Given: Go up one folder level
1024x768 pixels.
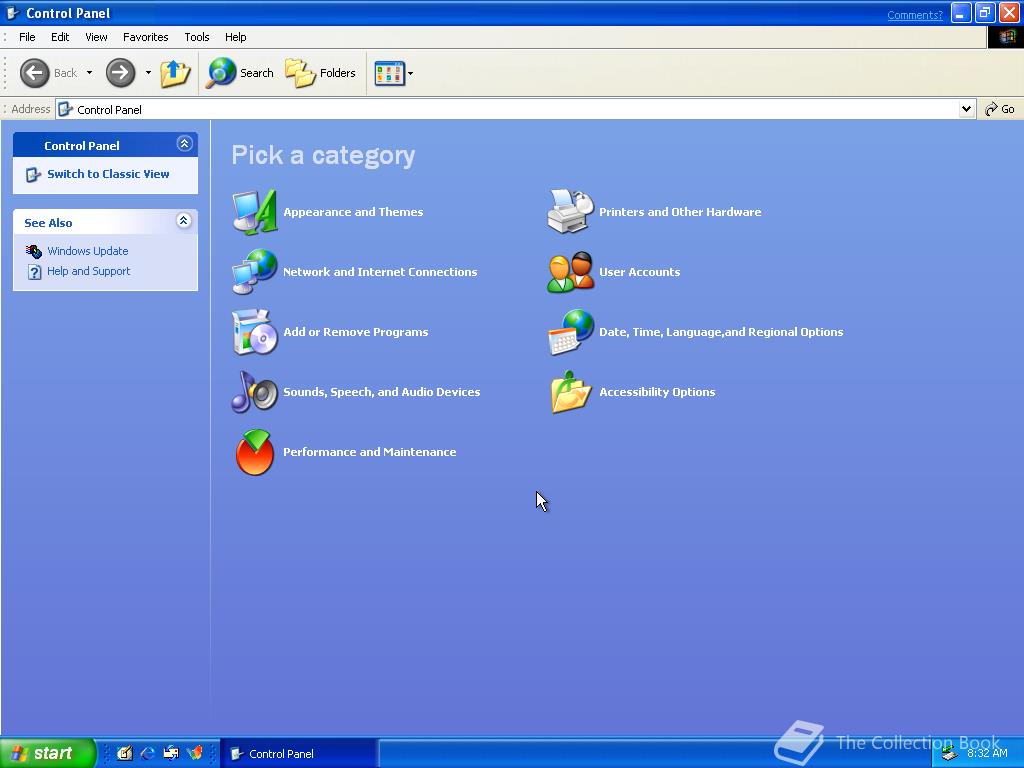Looking at the screenshot, I should [174, 72].
